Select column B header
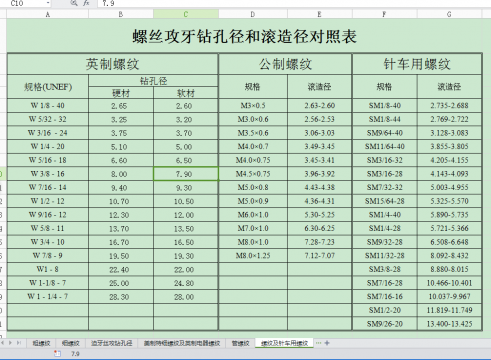Screen dimensions: 491x360 coord(121,14)
